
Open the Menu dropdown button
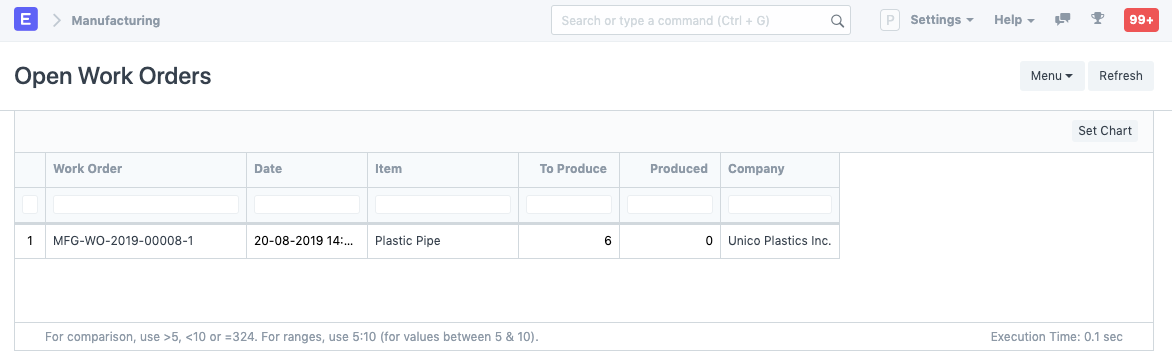coord(1052,76)
